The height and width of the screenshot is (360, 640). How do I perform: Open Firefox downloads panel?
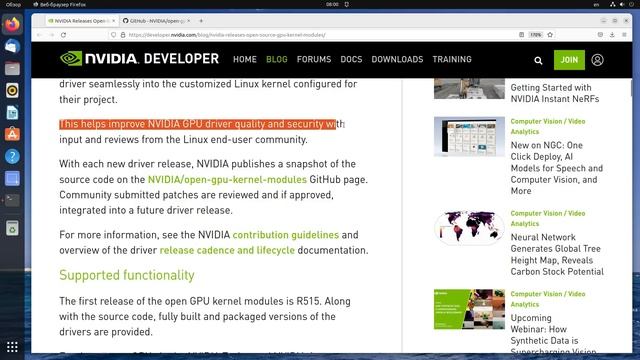click(612, 35)
